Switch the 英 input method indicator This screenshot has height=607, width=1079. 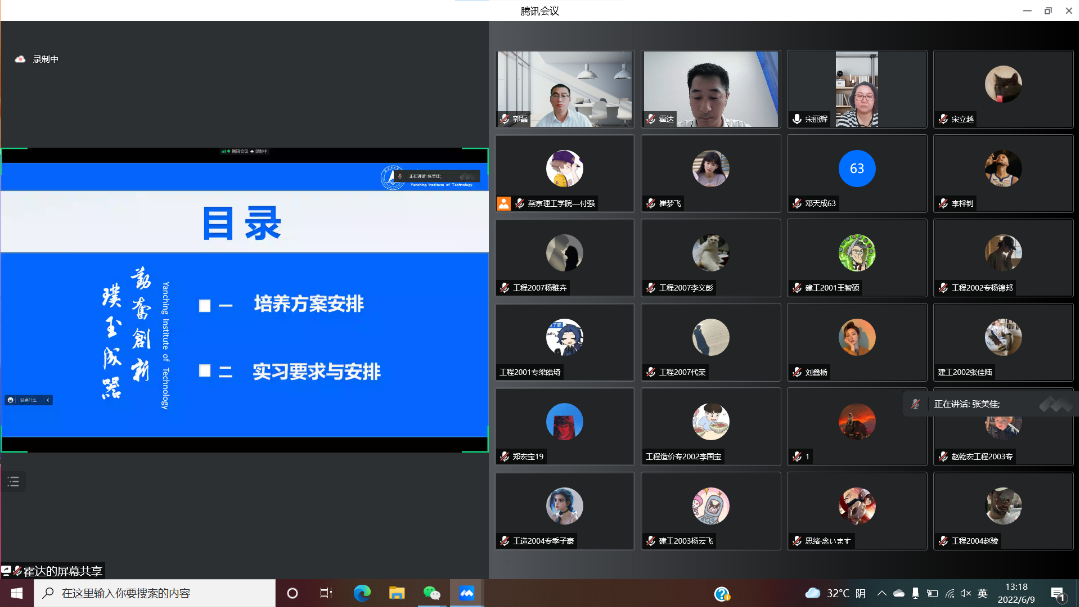point(982,593)
